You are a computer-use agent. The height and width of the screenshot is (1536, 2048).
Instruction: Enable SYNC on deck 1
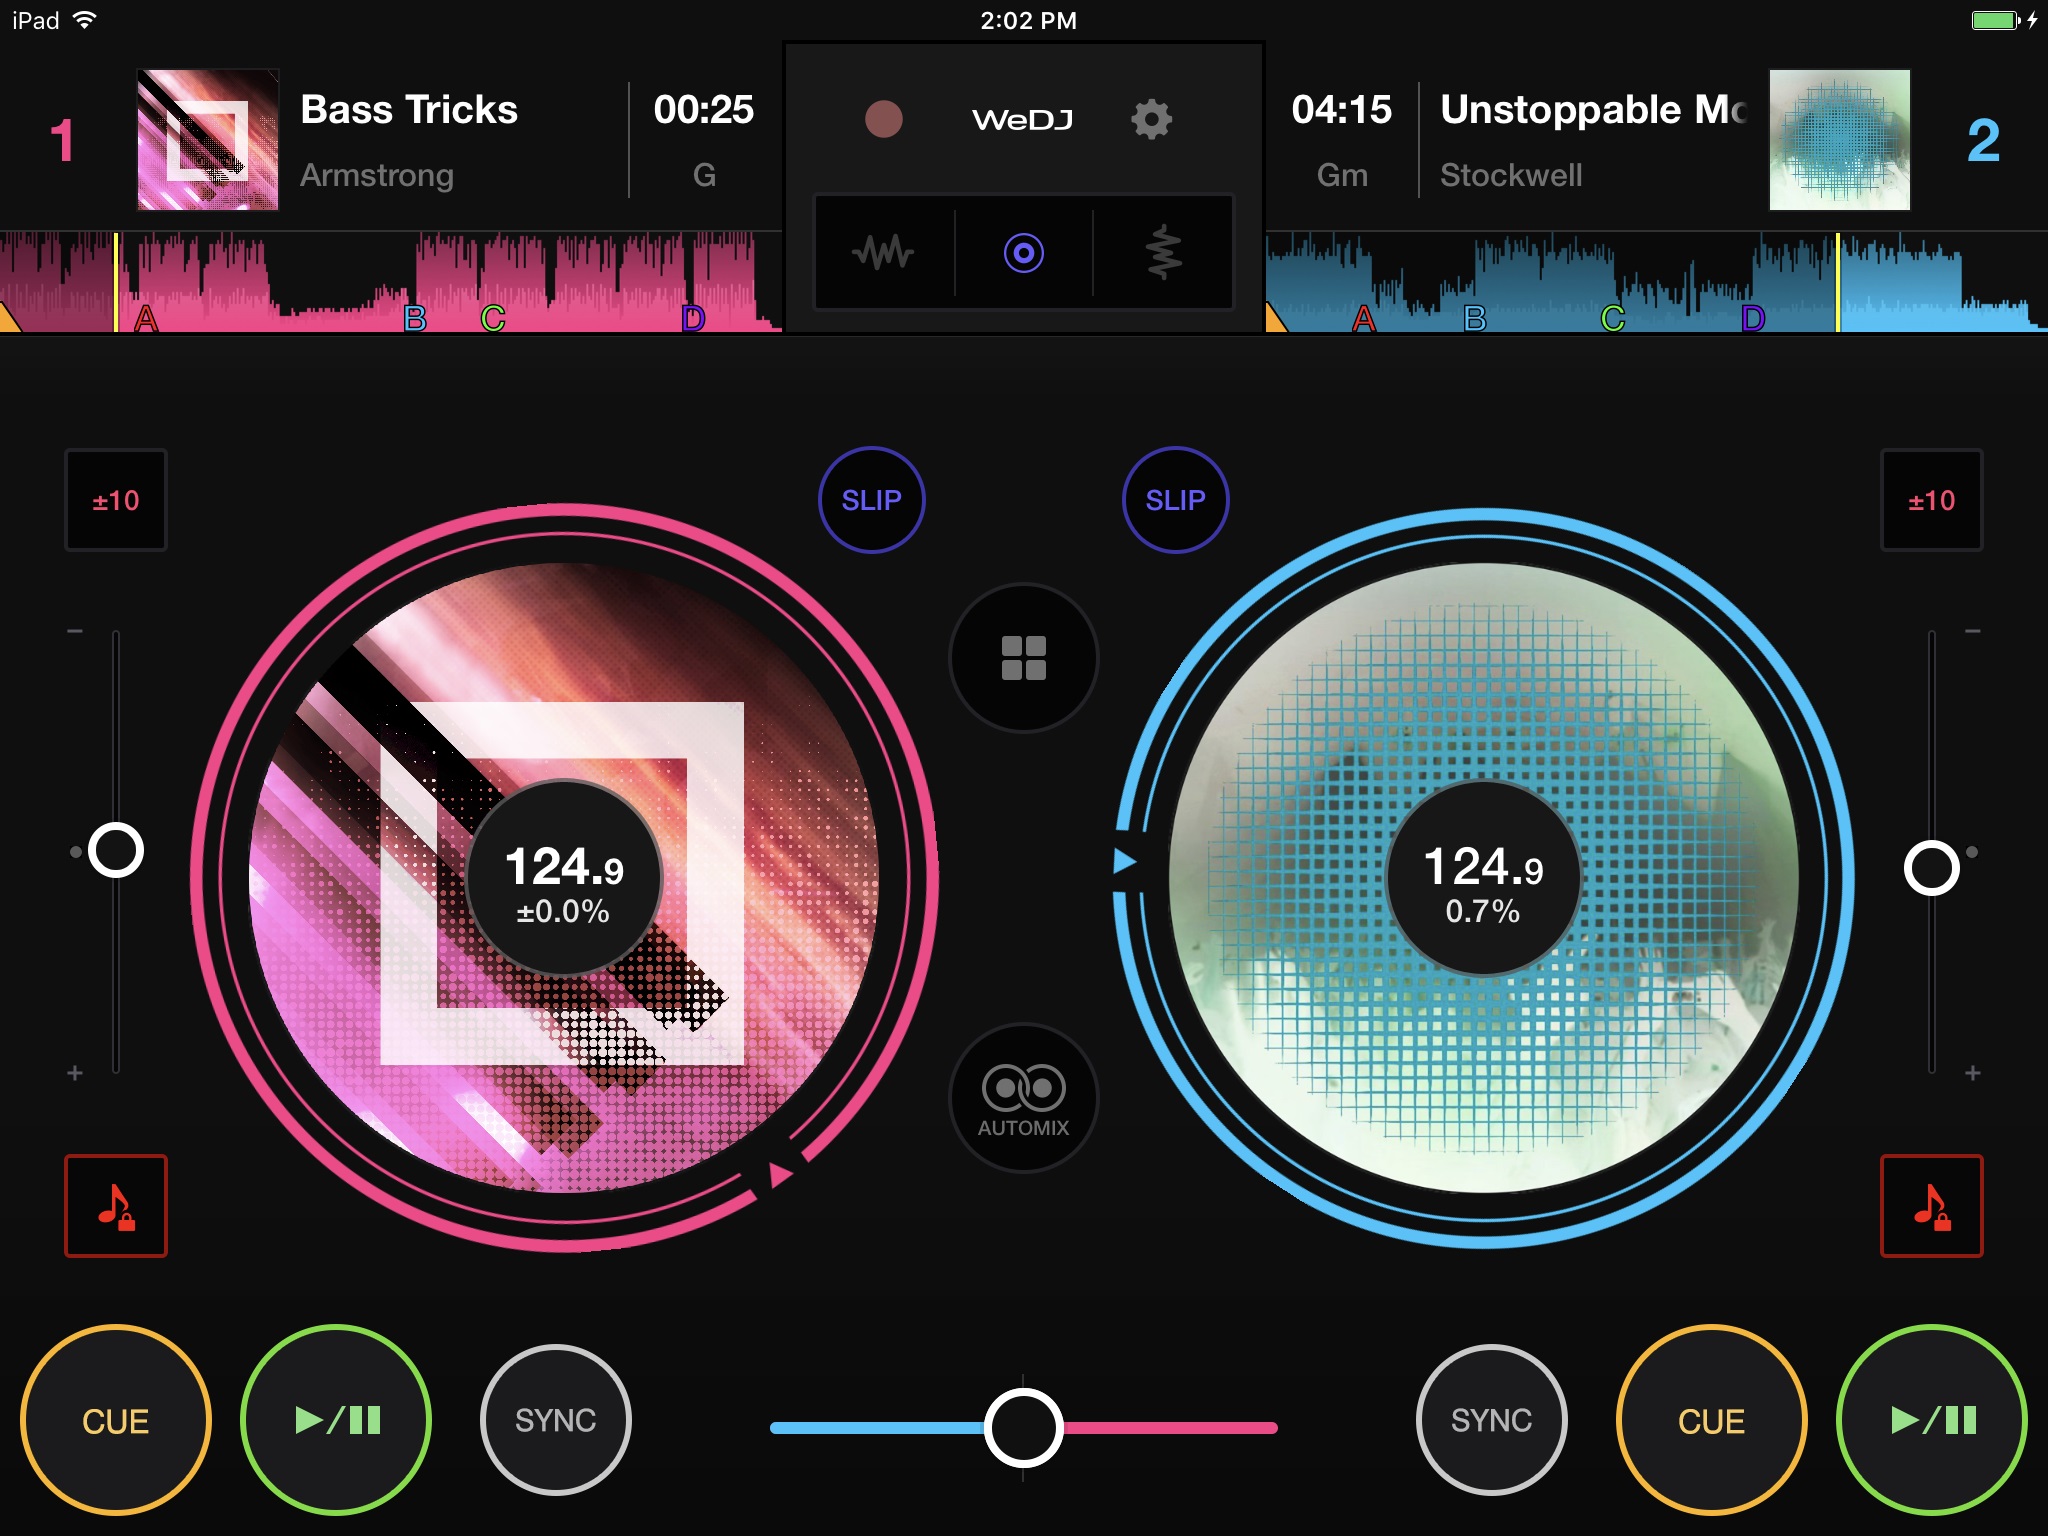pos(556,1420)
